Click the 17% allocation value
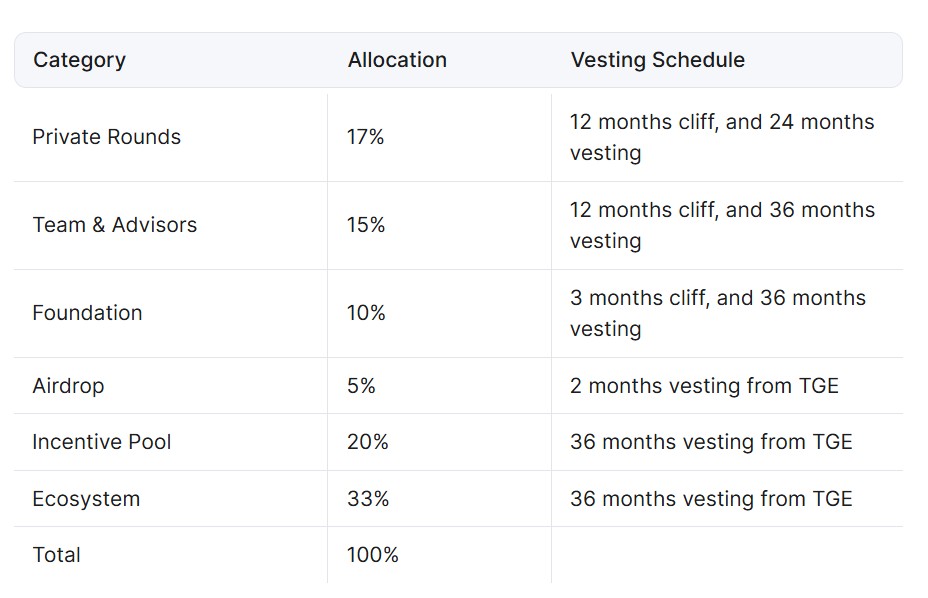Image resolution: width=928 pixels, height=598 pixels. pyautogui.click(x=366, y=137)
